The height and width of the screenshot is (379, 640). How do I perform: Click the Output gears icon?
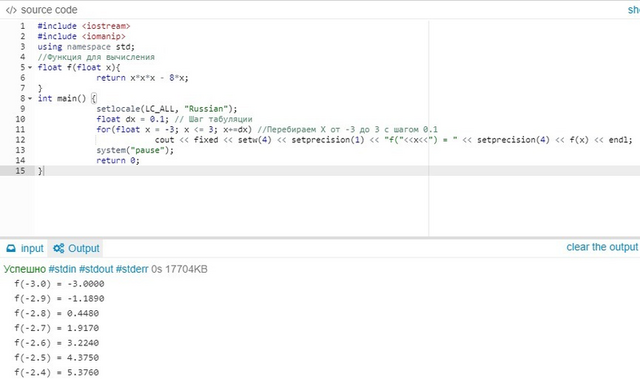[x=59, y=248]
